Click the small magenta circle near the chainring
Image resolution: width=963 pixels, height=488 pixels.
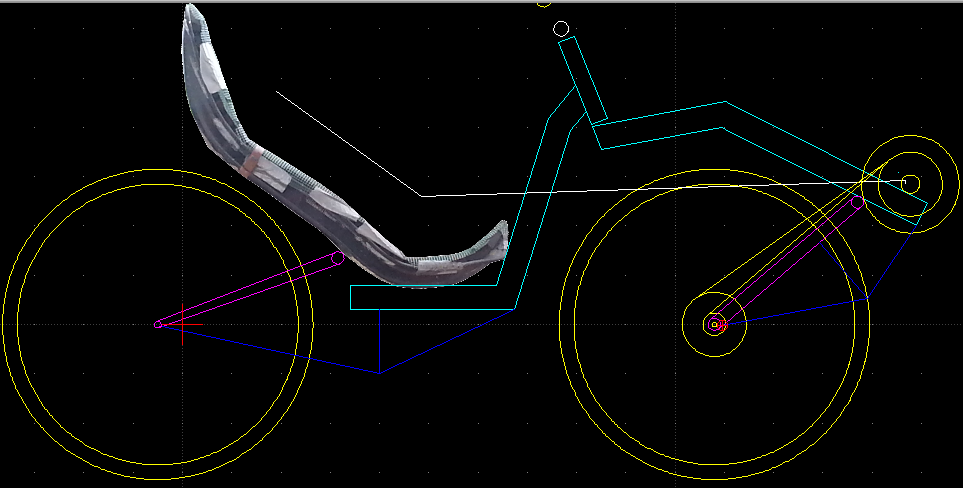(857, 202)
